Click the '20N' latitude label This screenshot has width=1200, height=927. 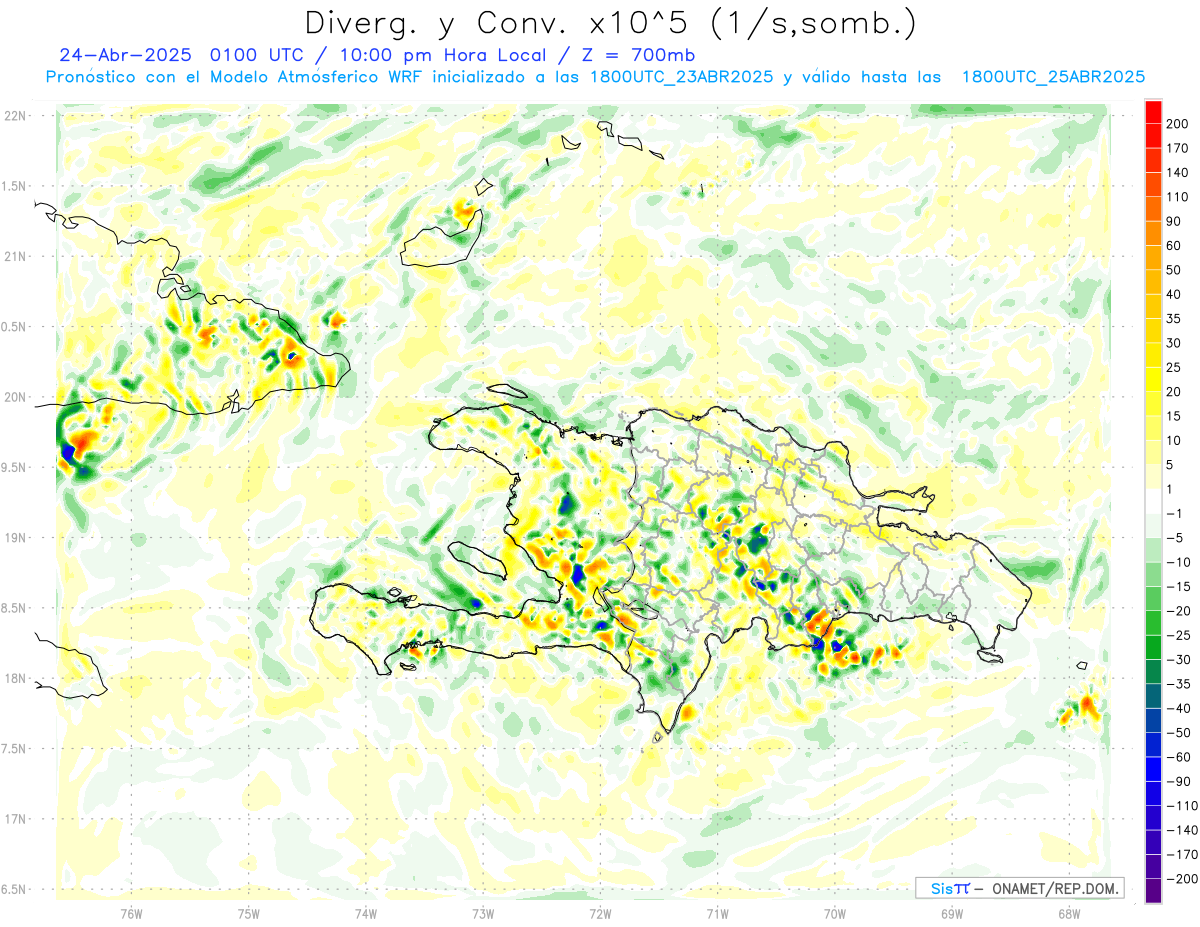coord(14,397)
